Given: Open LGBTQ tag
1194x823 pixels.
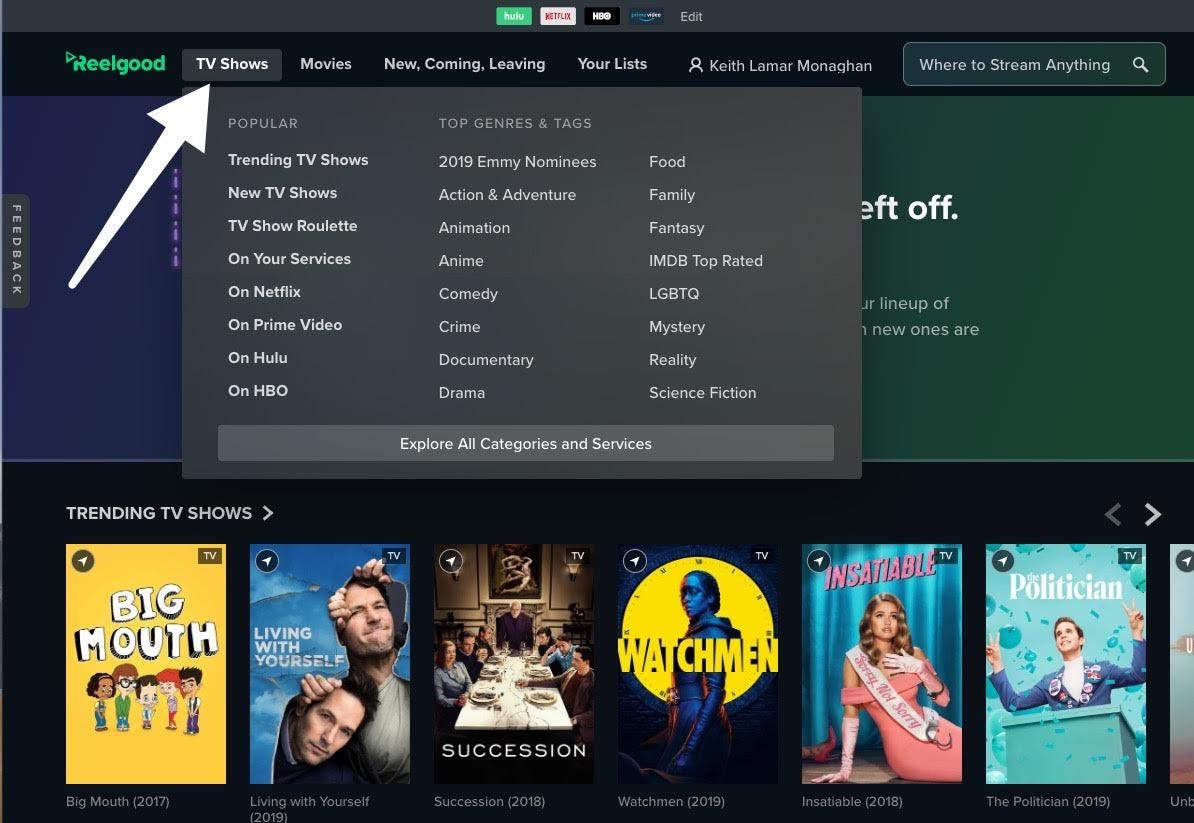Looking at the screenshot, I should pos(674,294).
